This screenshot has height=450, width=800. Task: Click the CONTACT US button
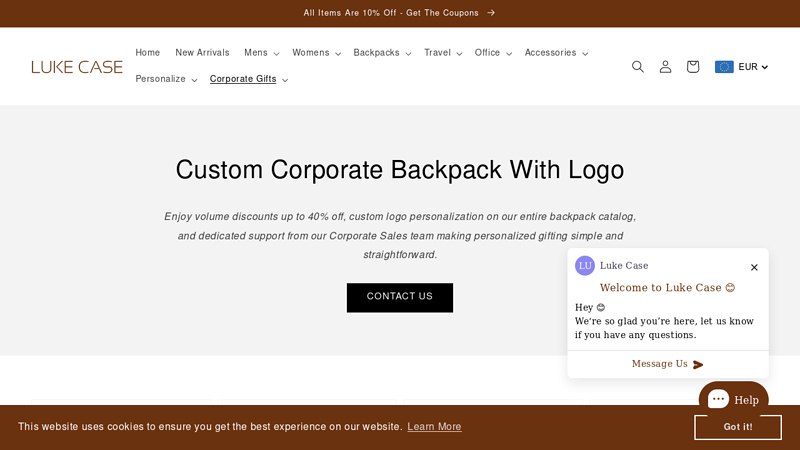click(x=400, y=298)
